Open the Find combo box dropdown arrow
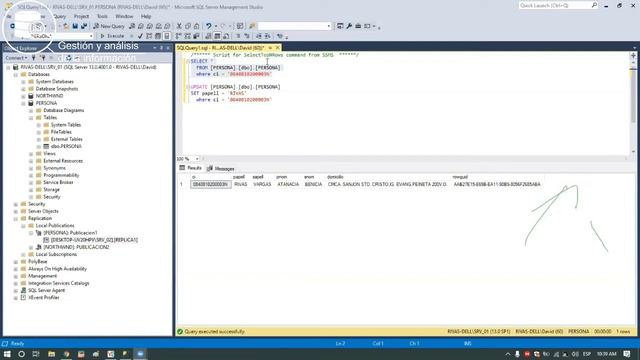This screenshot has height=360, width=640. click(329, 26)
